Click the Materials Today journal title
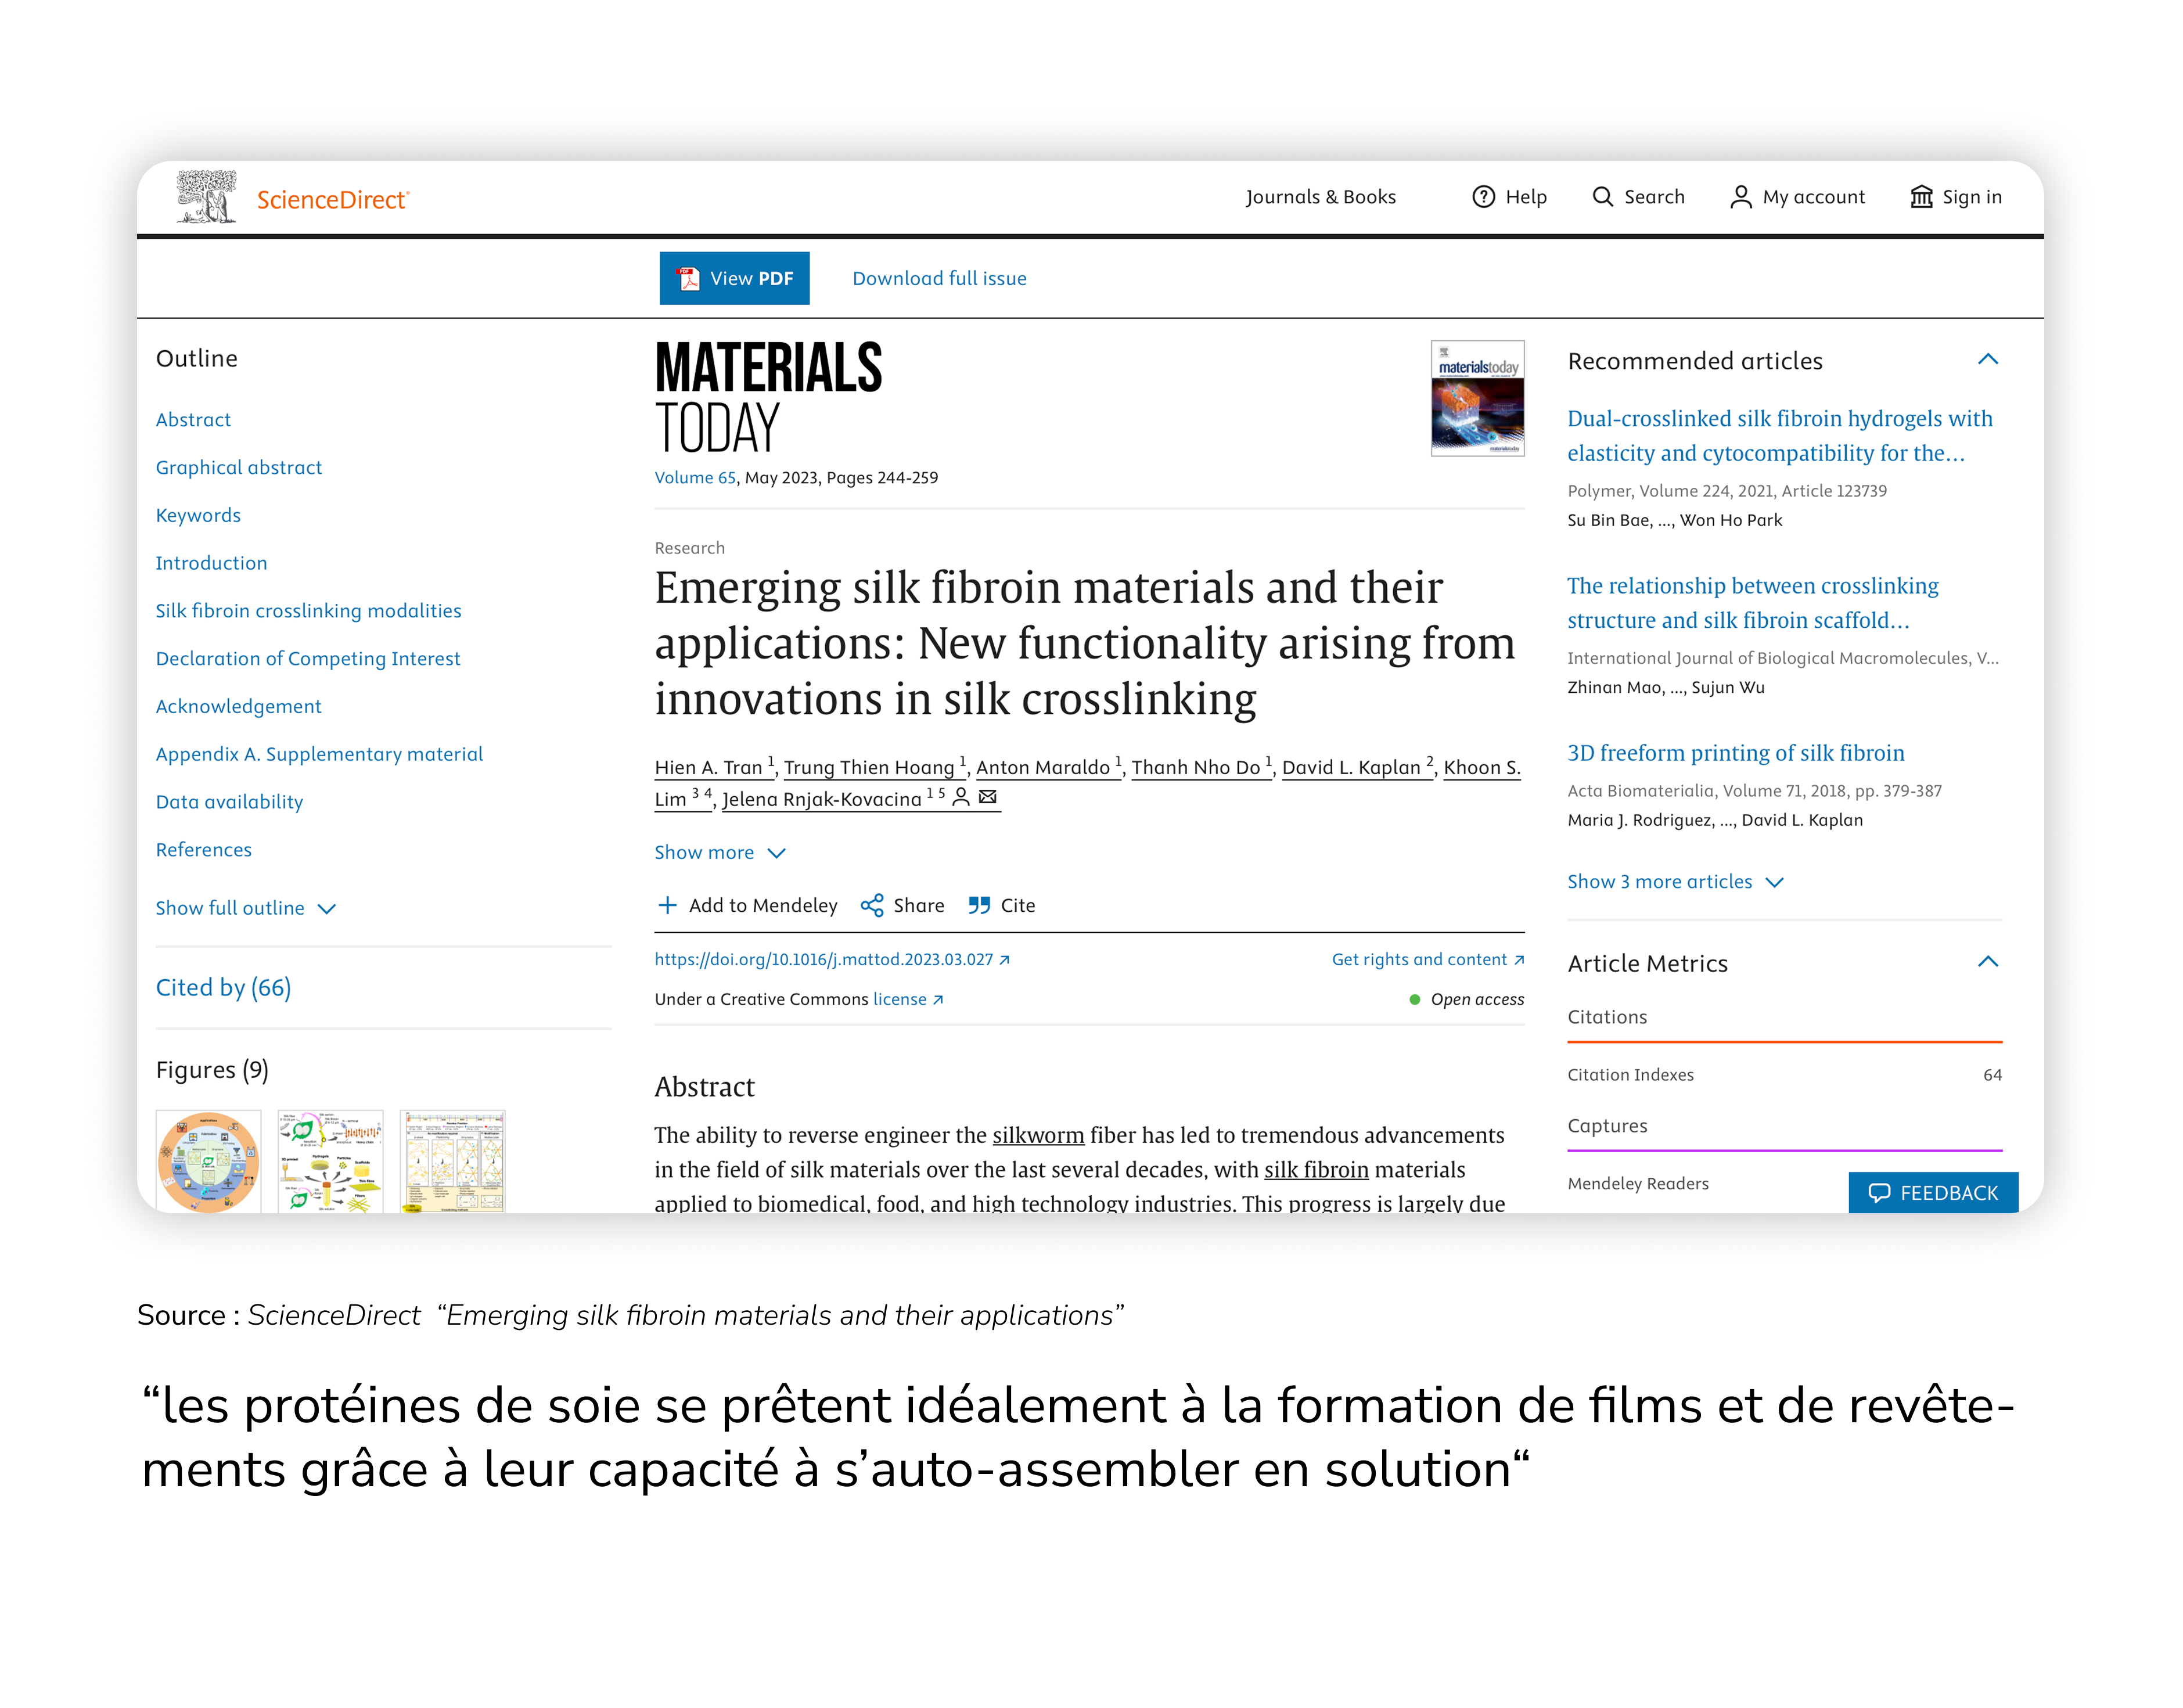The height and width of the screenshot is (1708, 2183). point(768,398)
